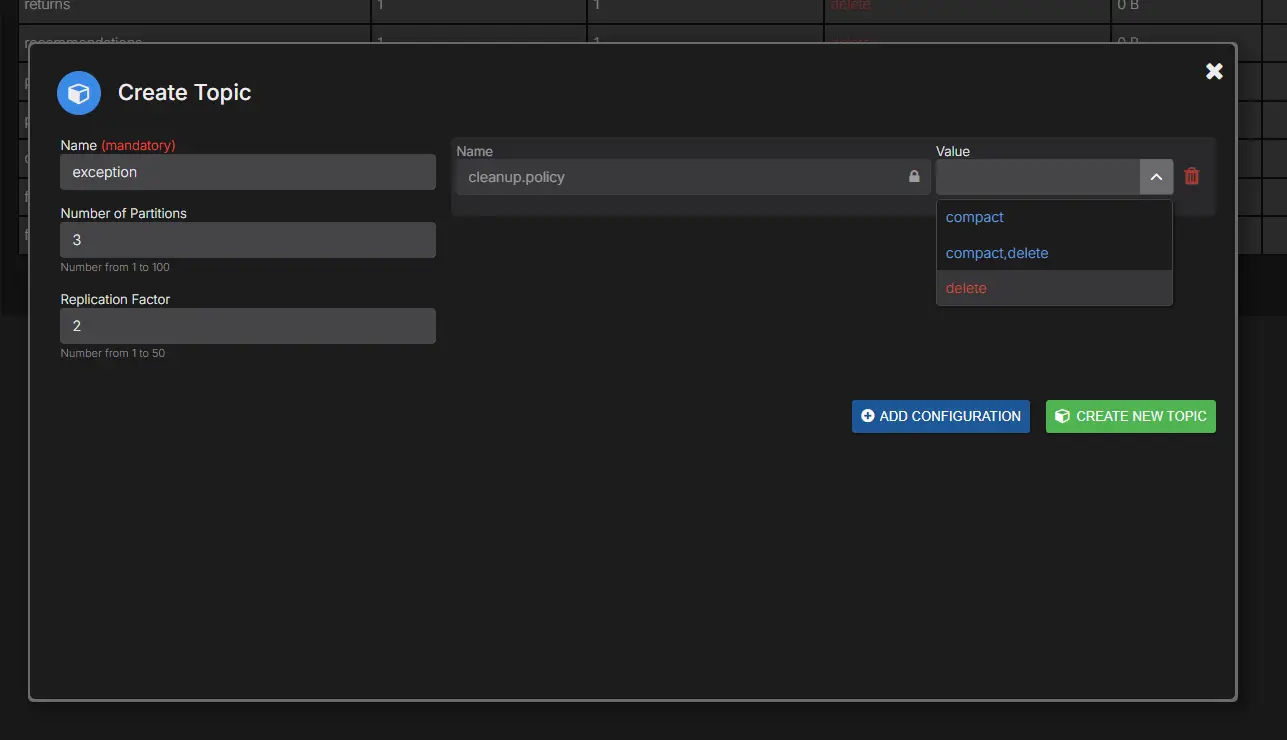Click the CREATE NEW TOPIC button

1130,416
